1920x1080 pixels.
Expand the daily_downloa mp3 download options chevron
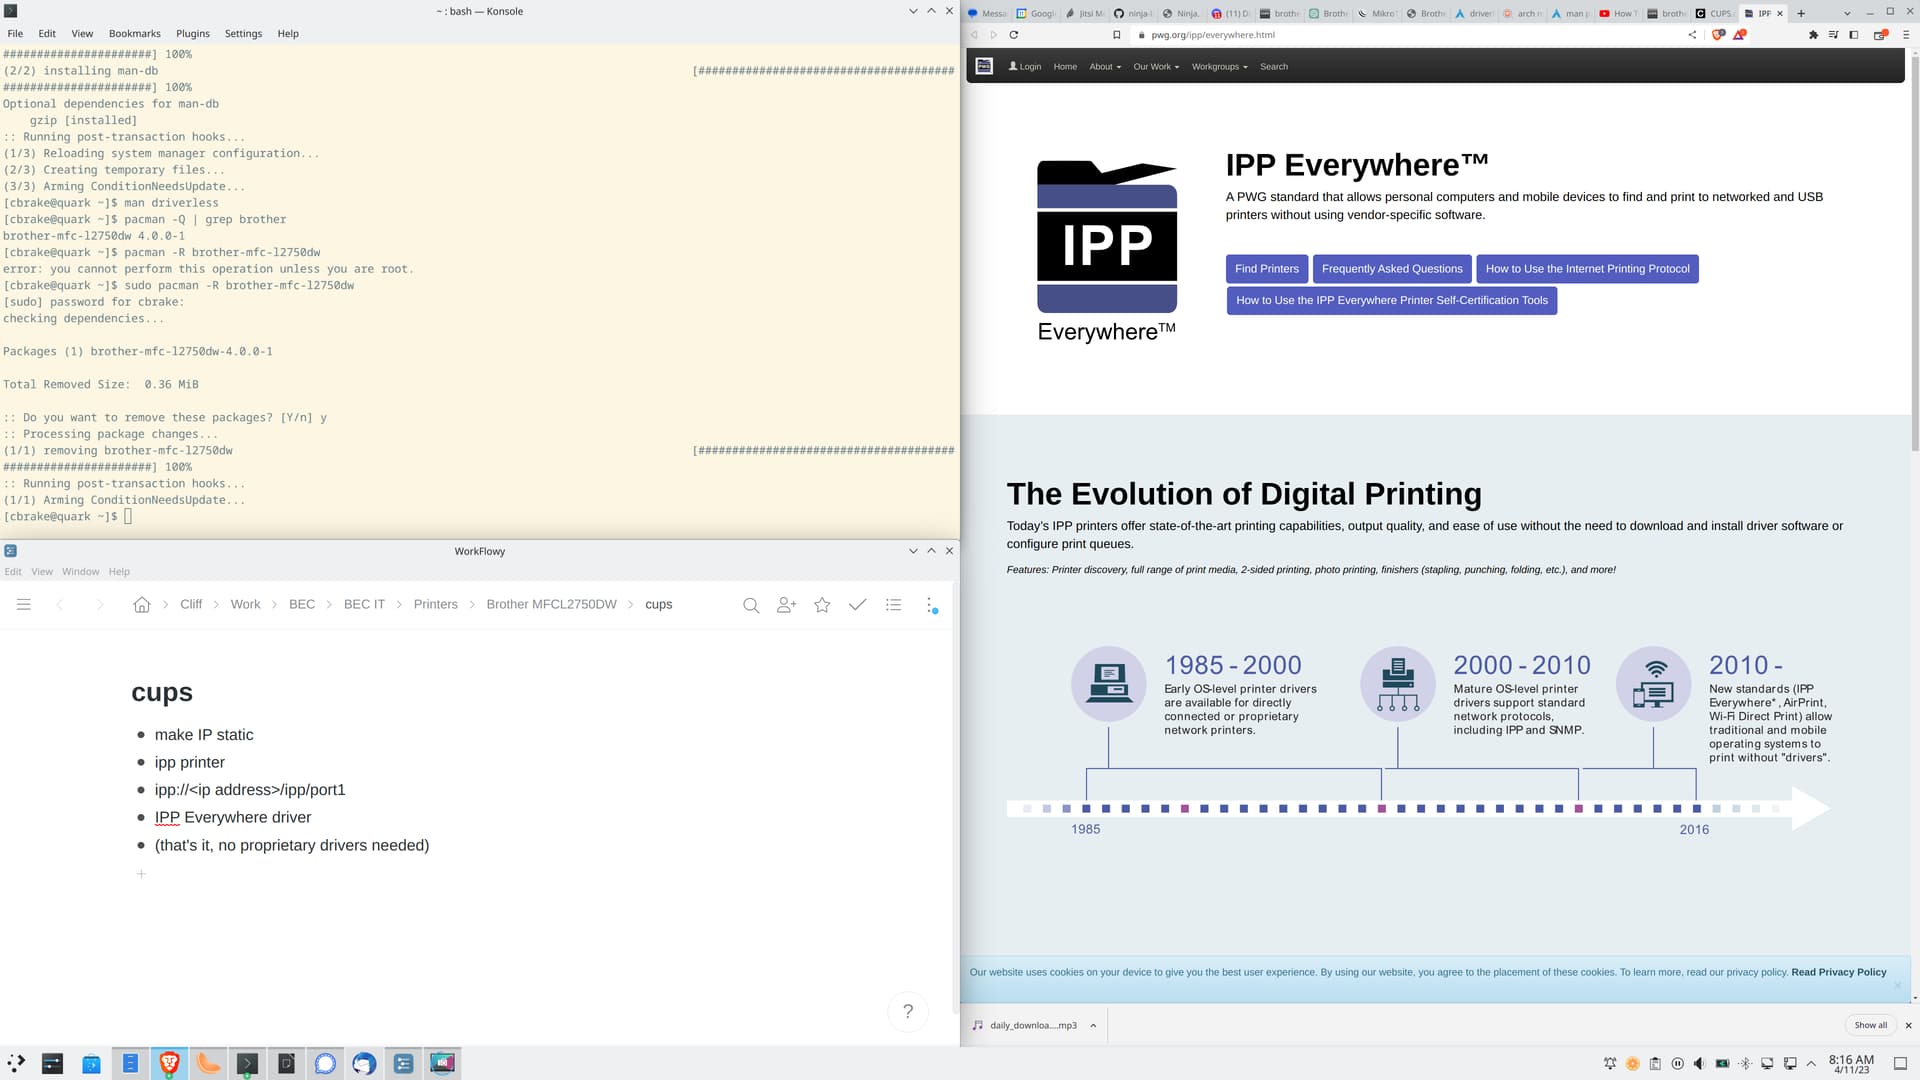click(x=1093, y=1025)
